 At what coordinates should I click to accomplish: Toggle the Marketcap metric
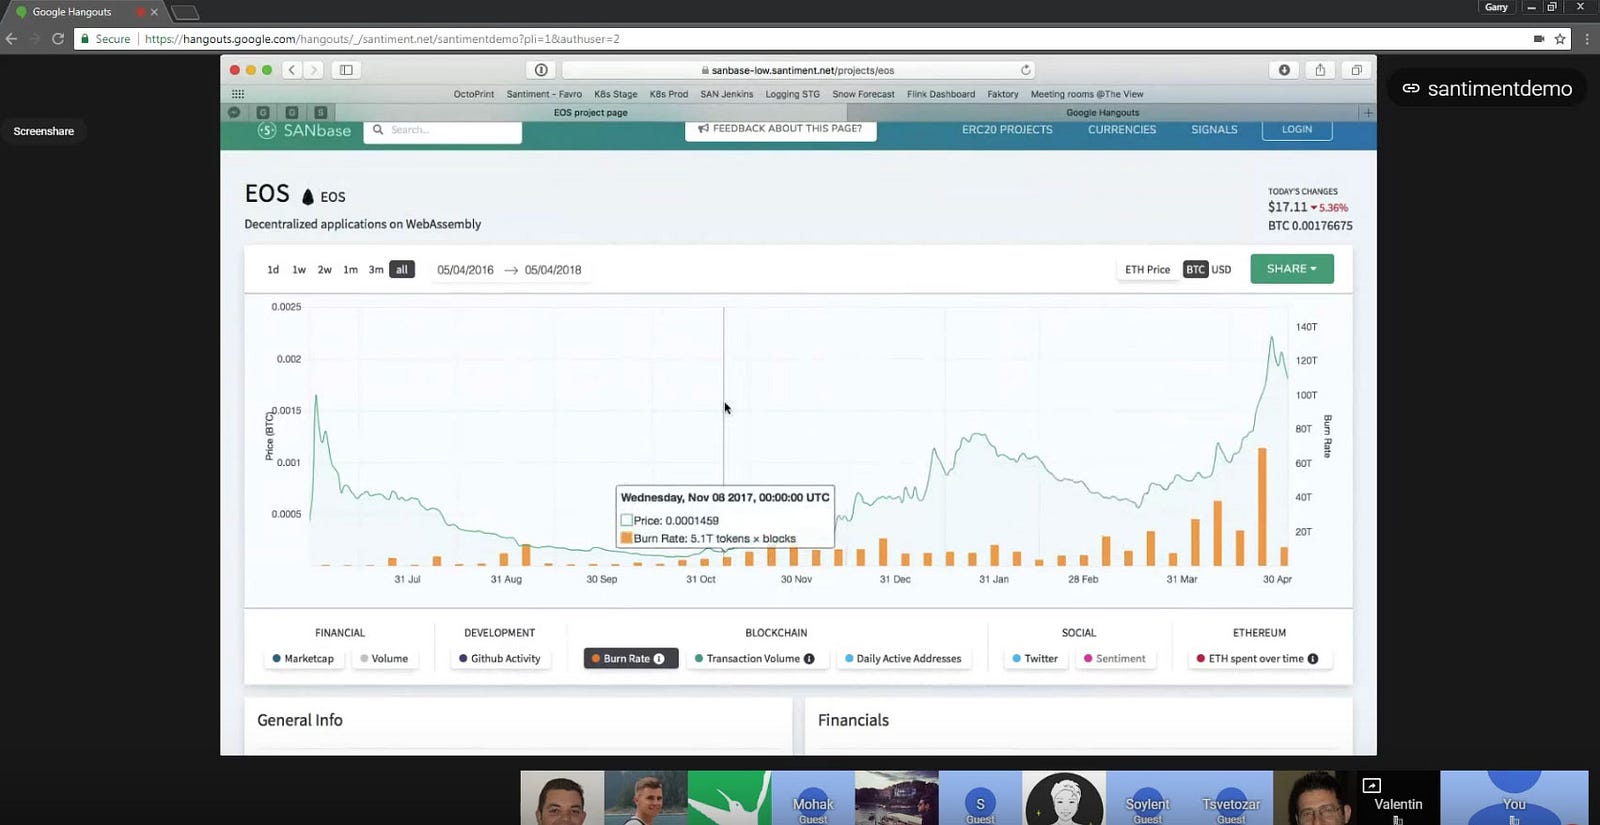[303, 659]
